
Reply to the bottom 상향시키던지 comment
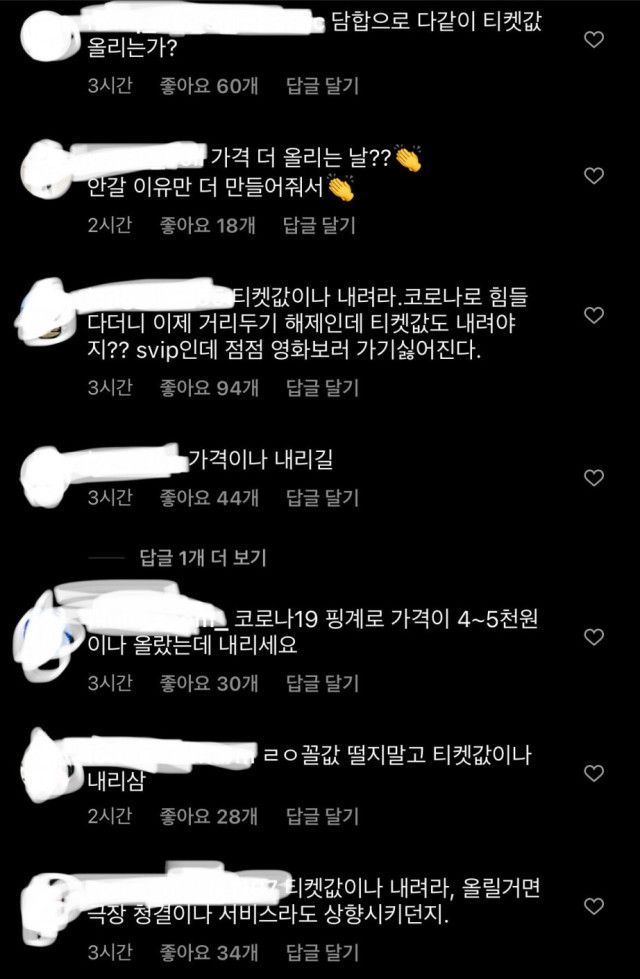[x=323, y=952]
